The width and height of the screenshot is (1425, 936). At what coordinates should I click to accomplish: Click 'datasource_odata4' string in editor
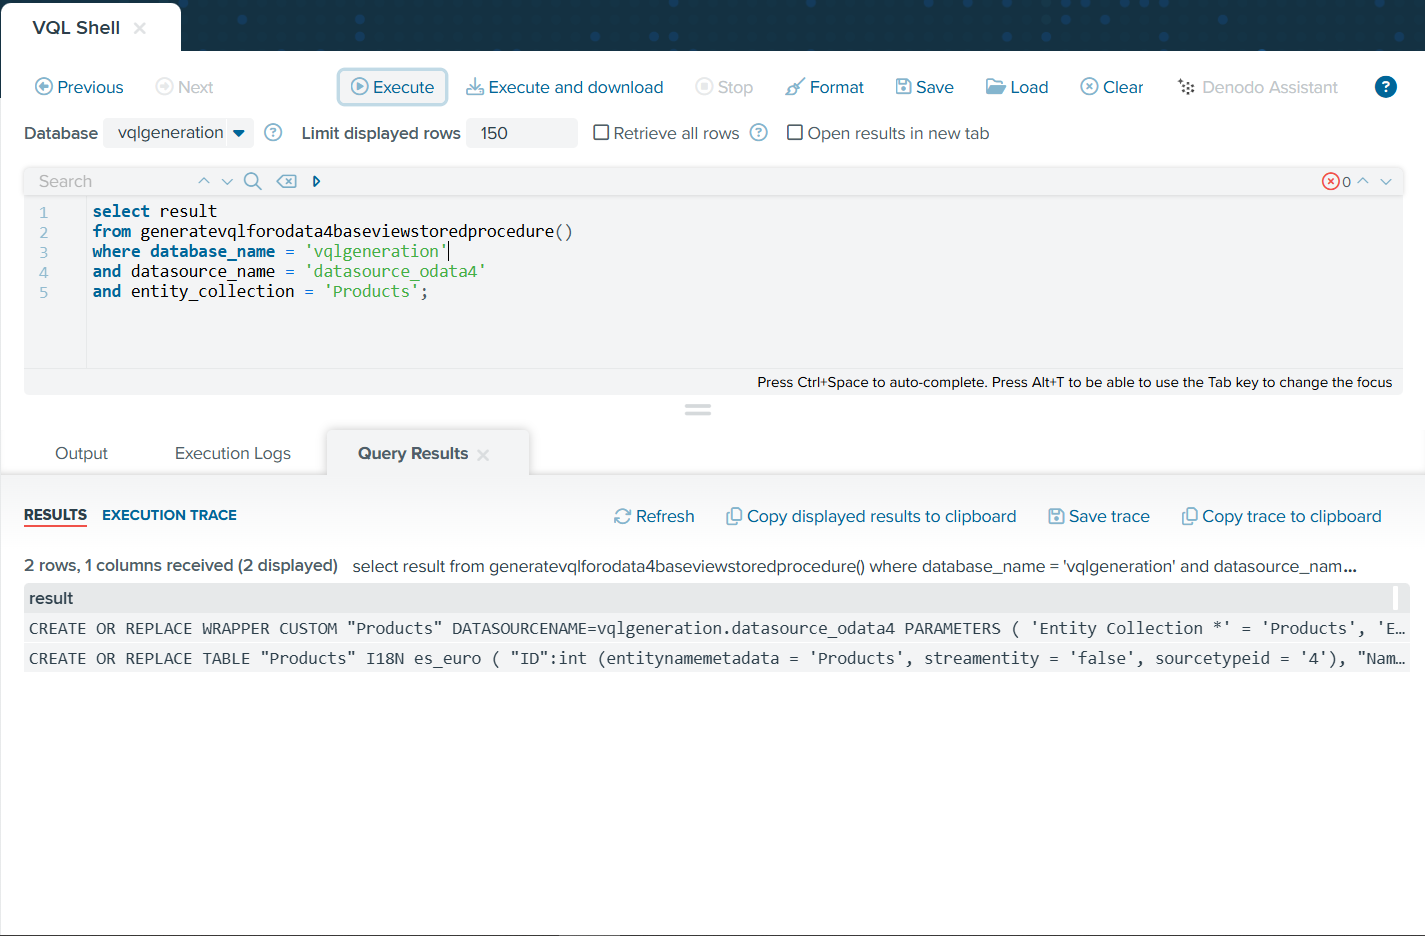coord(395,271)
